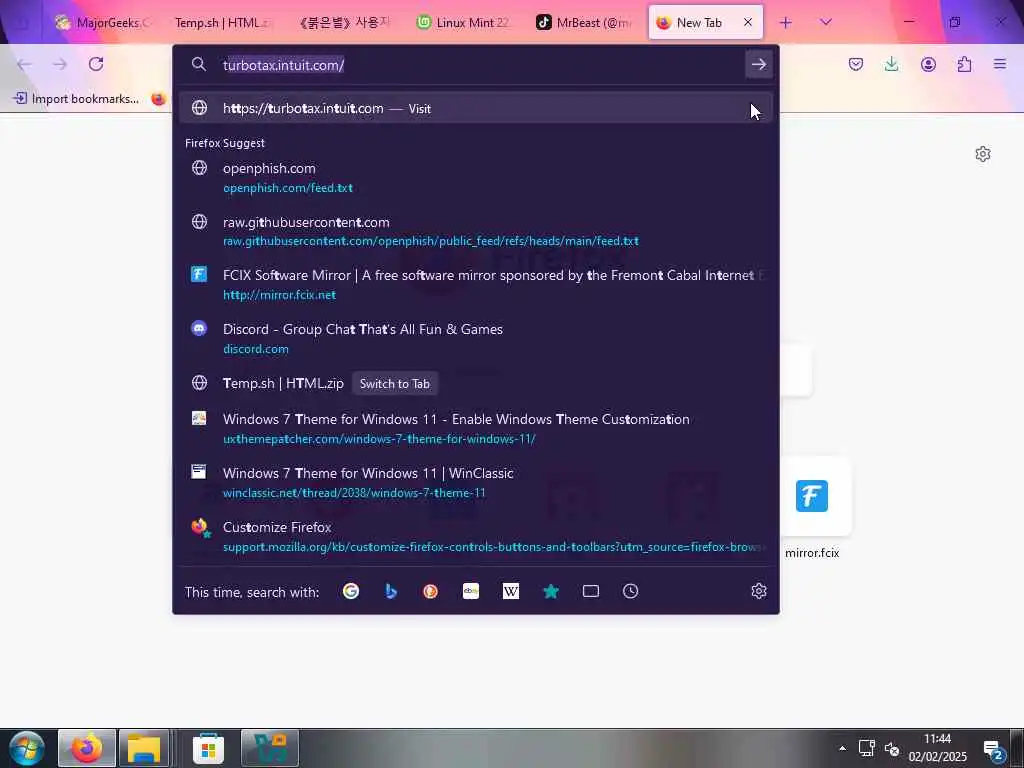Viewport: 1024px width, 768px height.
Task: Click the taskbar clock showing 11:44
Action: (937, 748)
